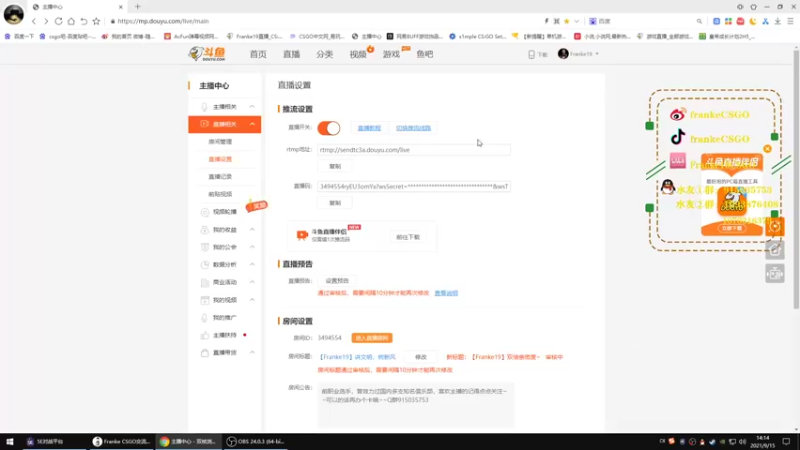Screen dimensions: 800x450
Task: Click the orange download button in the Douyu ad
Action: point(732,228)
